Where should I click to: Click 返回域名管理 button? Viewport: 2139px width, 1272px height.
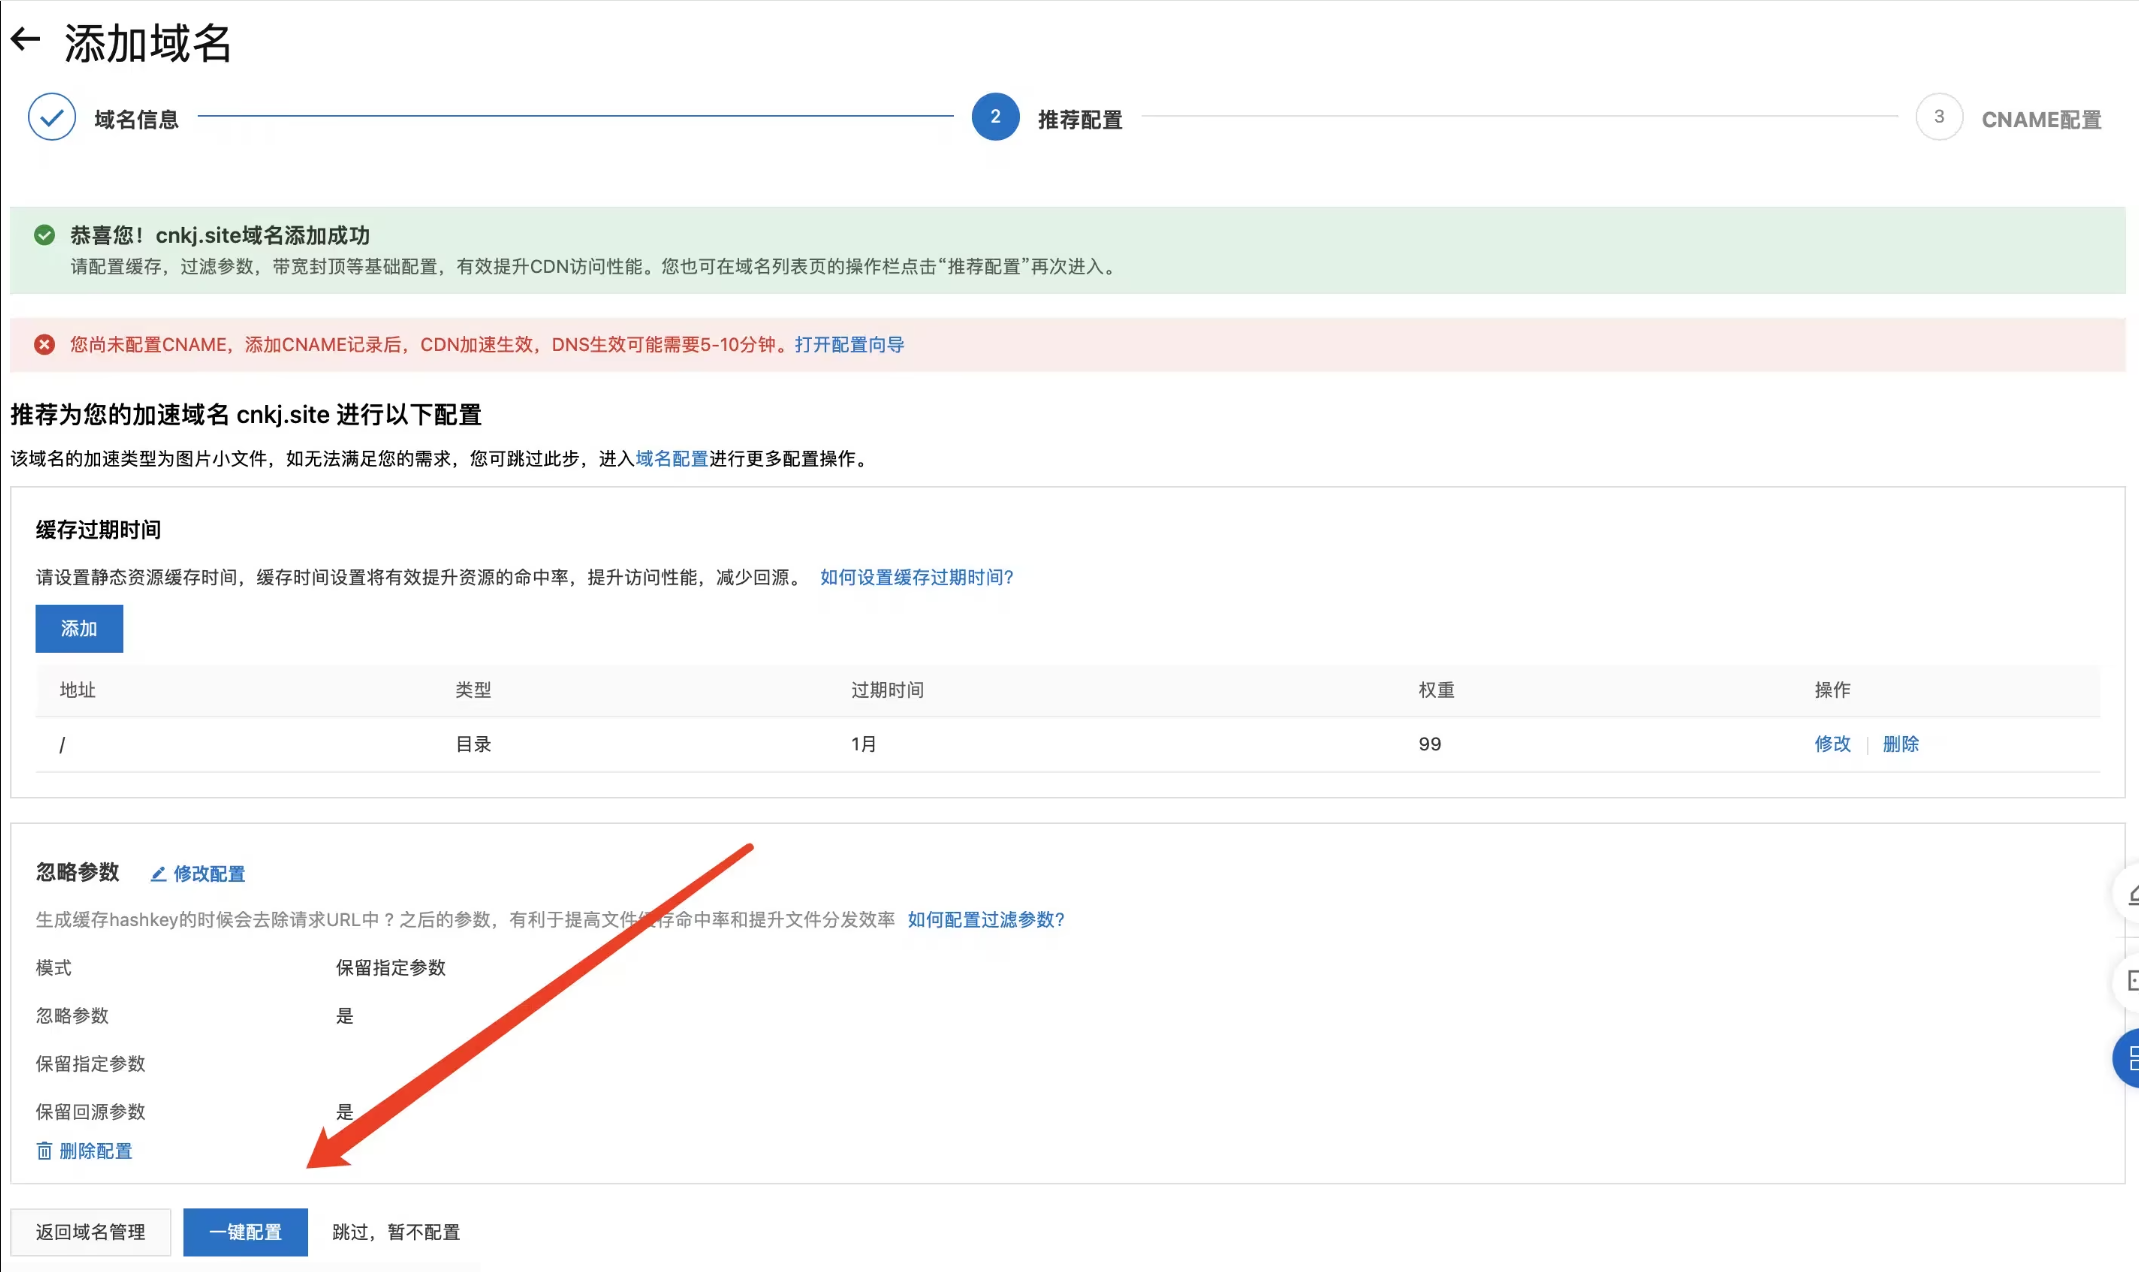point(90,1232)
